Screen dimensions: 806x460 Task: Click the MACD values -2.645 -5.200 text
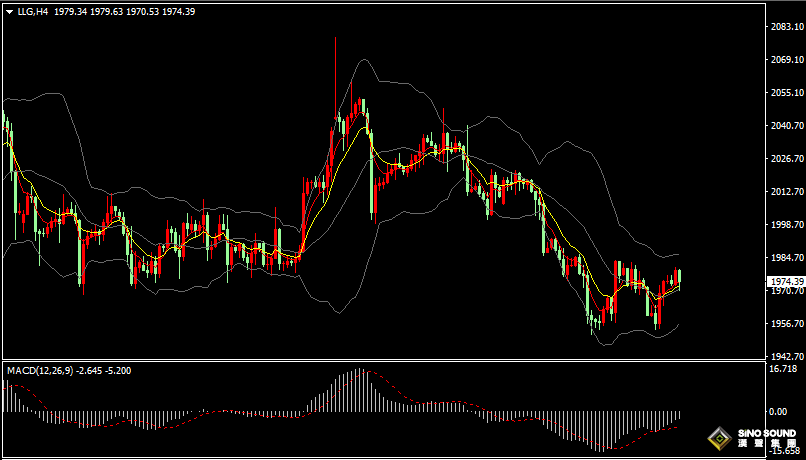(103, 371)
